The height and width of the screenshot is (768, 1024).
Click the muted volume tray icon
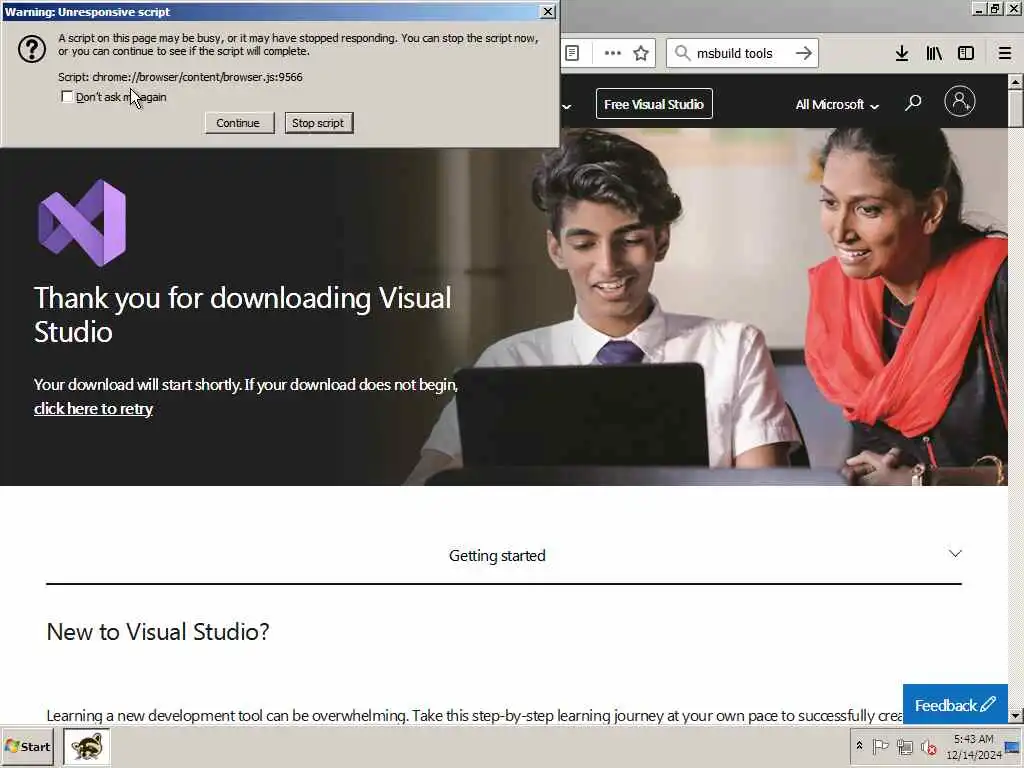928,746
